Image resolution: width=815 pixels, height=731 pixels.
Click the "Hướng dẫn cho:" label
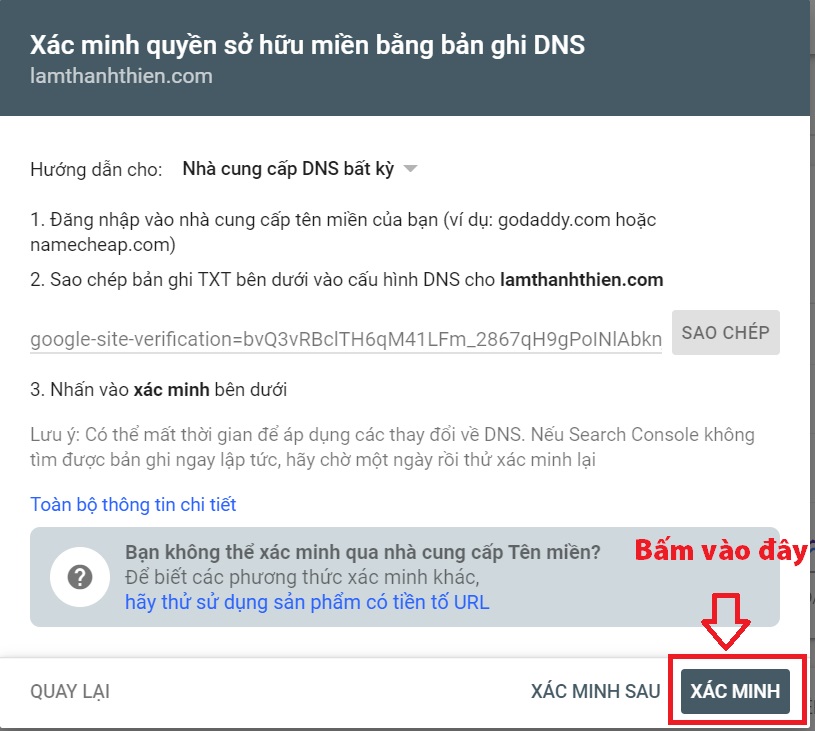click(x=96, y=170)
